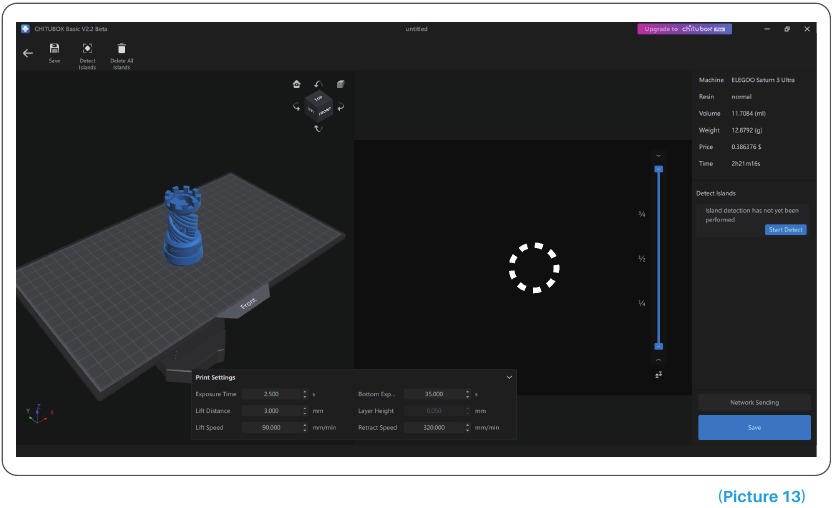833x508 pixels.
Task: Click the top handle of layer slider
Action: [x=658, y=169]
